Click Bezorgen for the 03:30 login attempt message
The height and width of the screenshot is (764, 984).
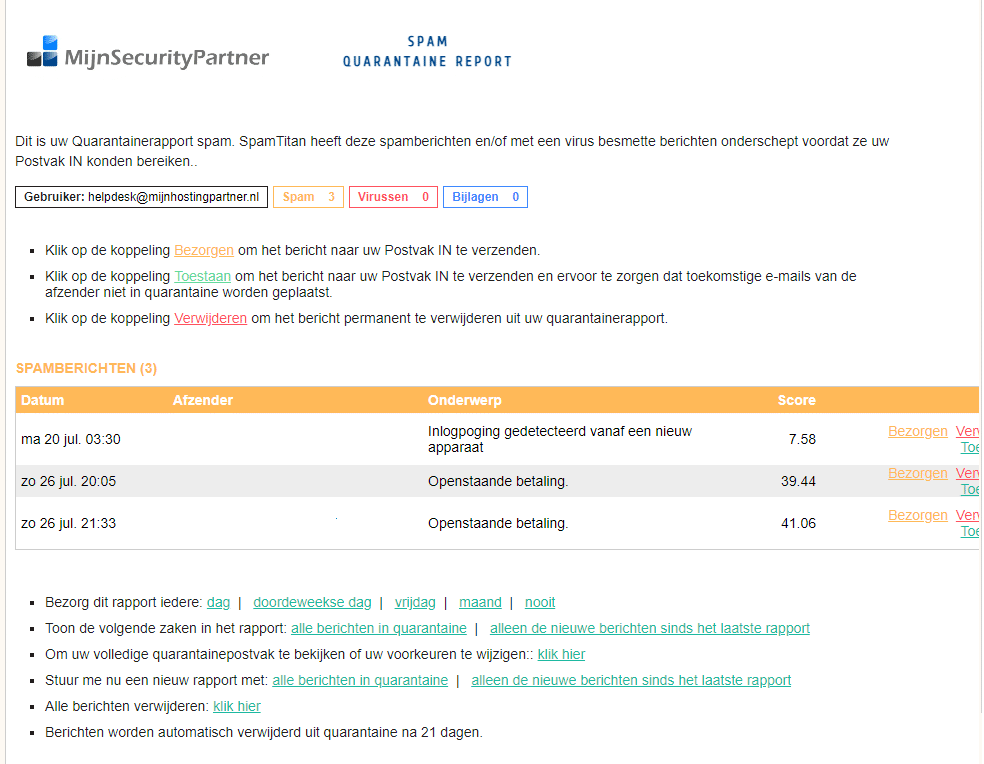click(917, 431)
